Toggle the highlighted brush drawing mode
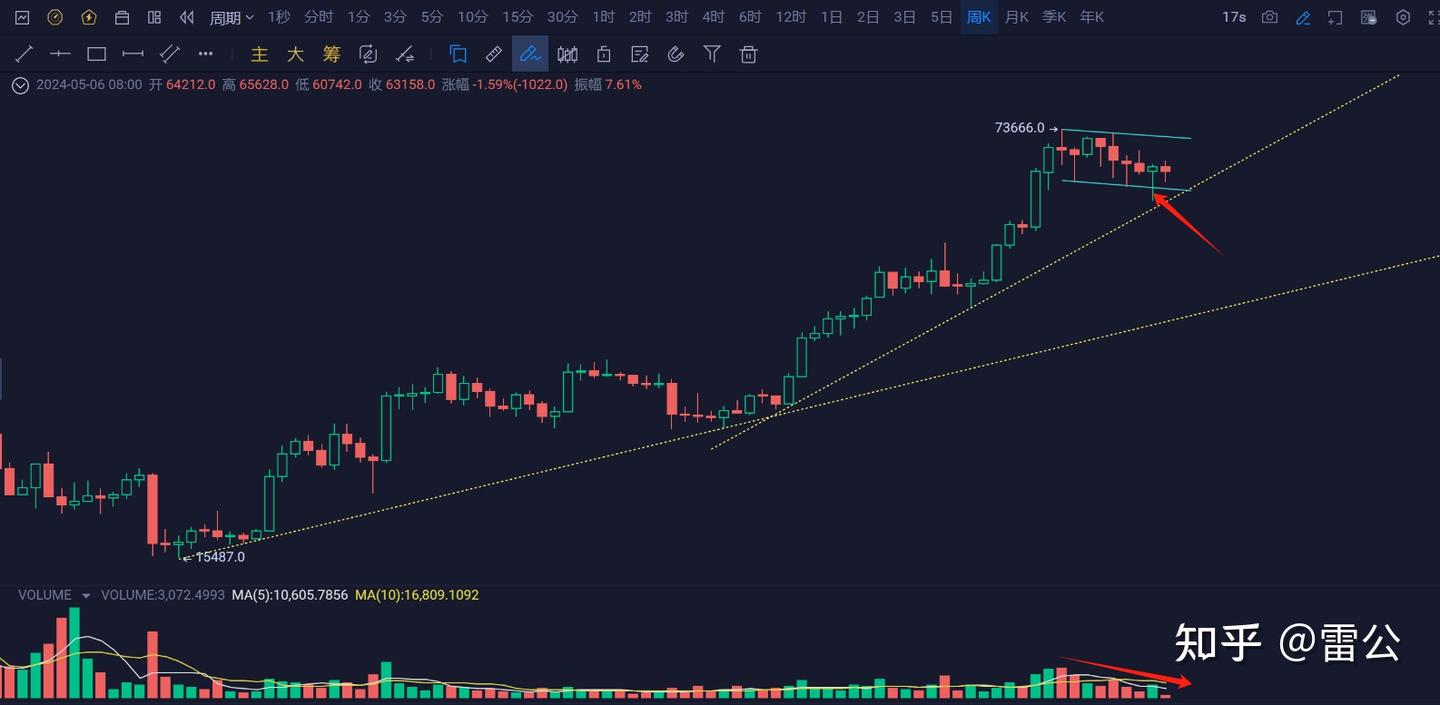This screenshot has height=705, width=1440. pyautogui.click(x=530, y=54)
